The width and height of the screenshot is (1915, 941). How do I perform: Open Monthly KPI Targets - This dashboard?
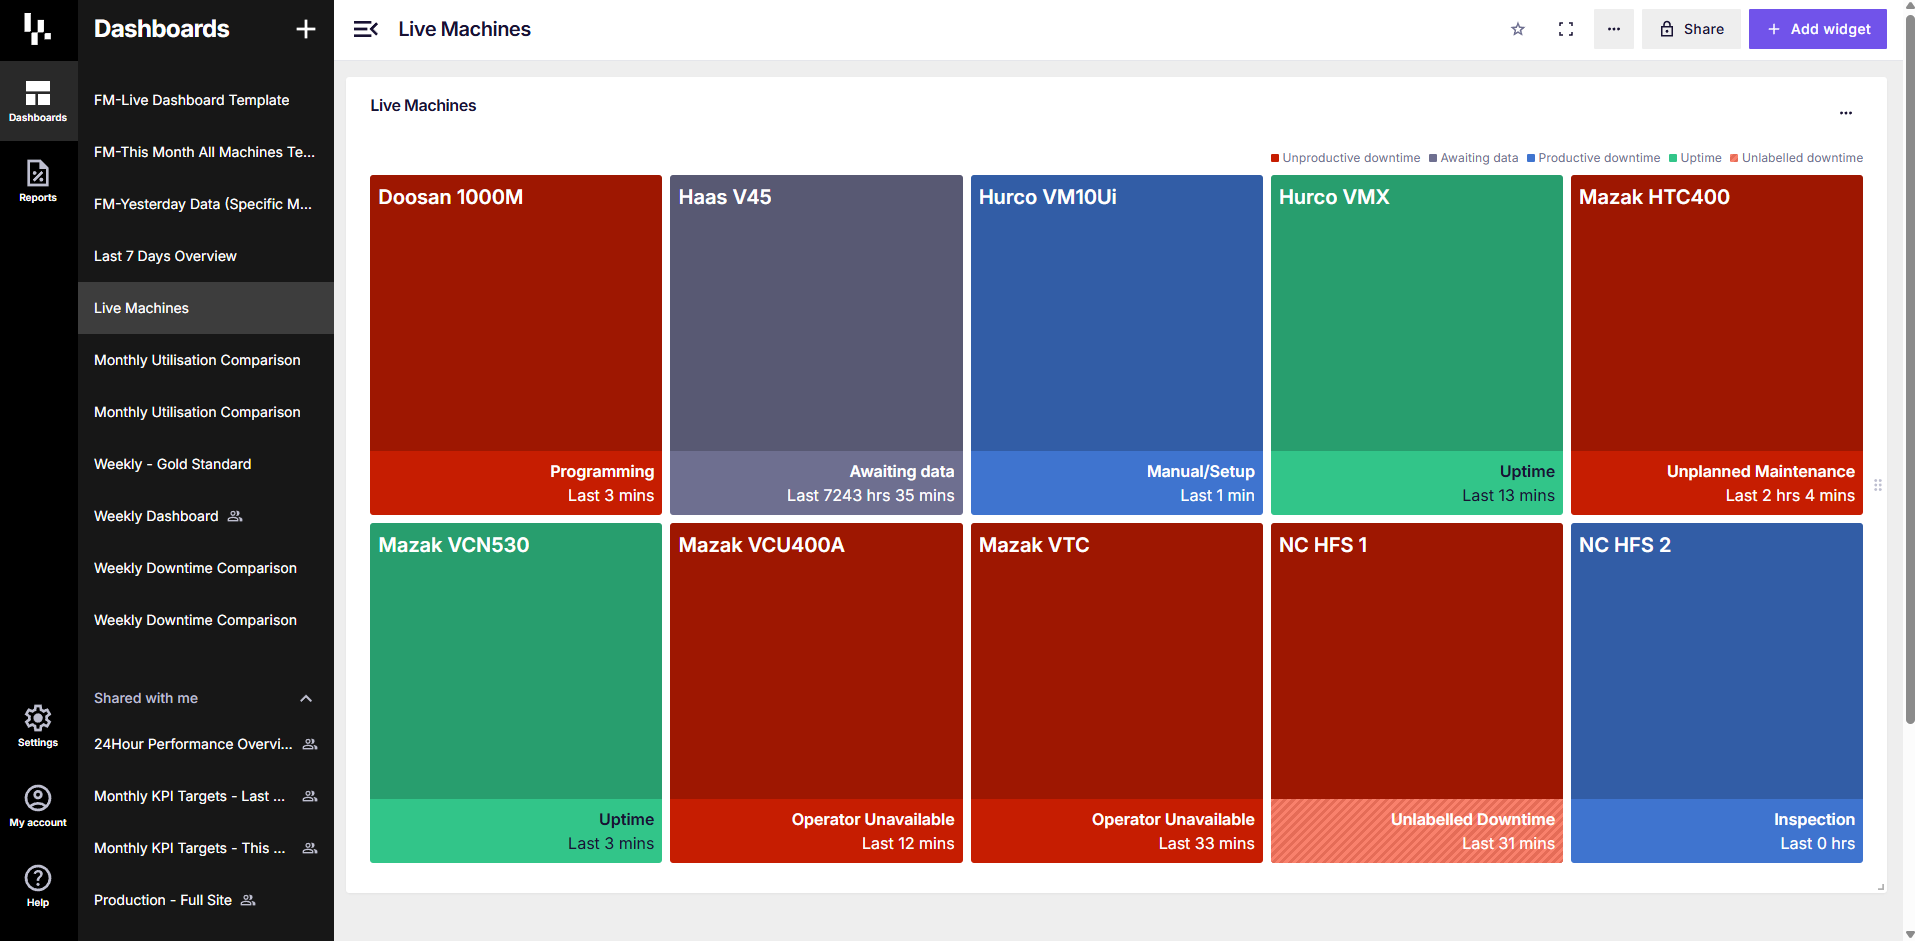pyautogui.click(x=206, y=848)
